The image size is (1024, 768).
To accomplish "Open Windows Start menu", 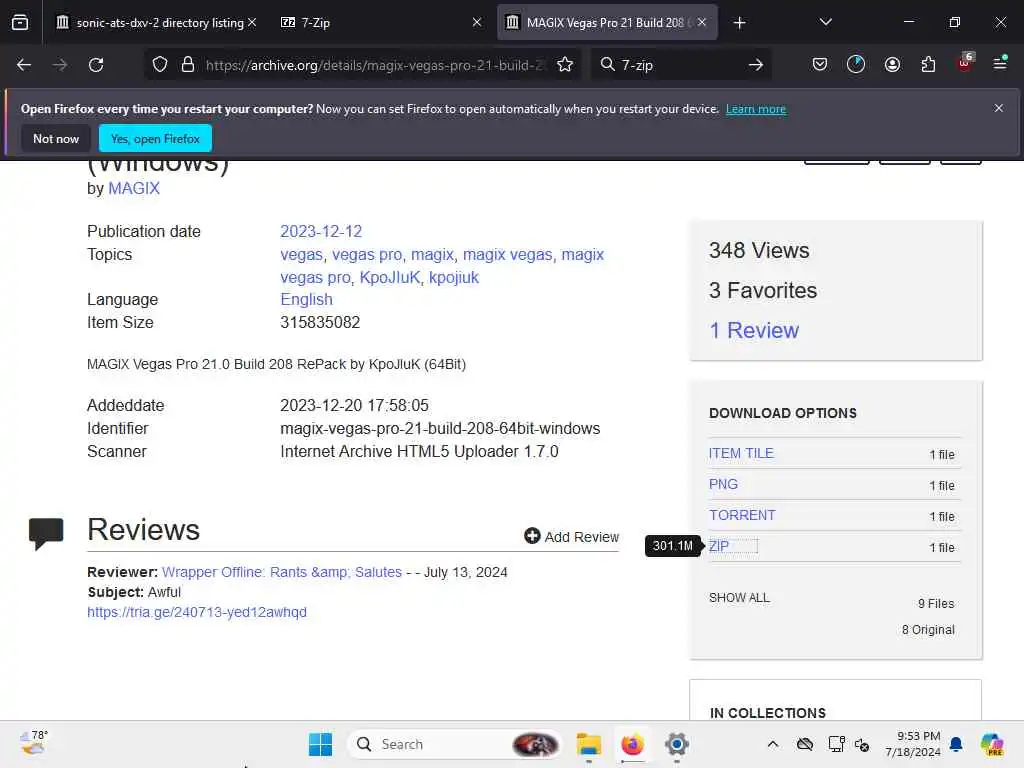I will coord(320,744).
